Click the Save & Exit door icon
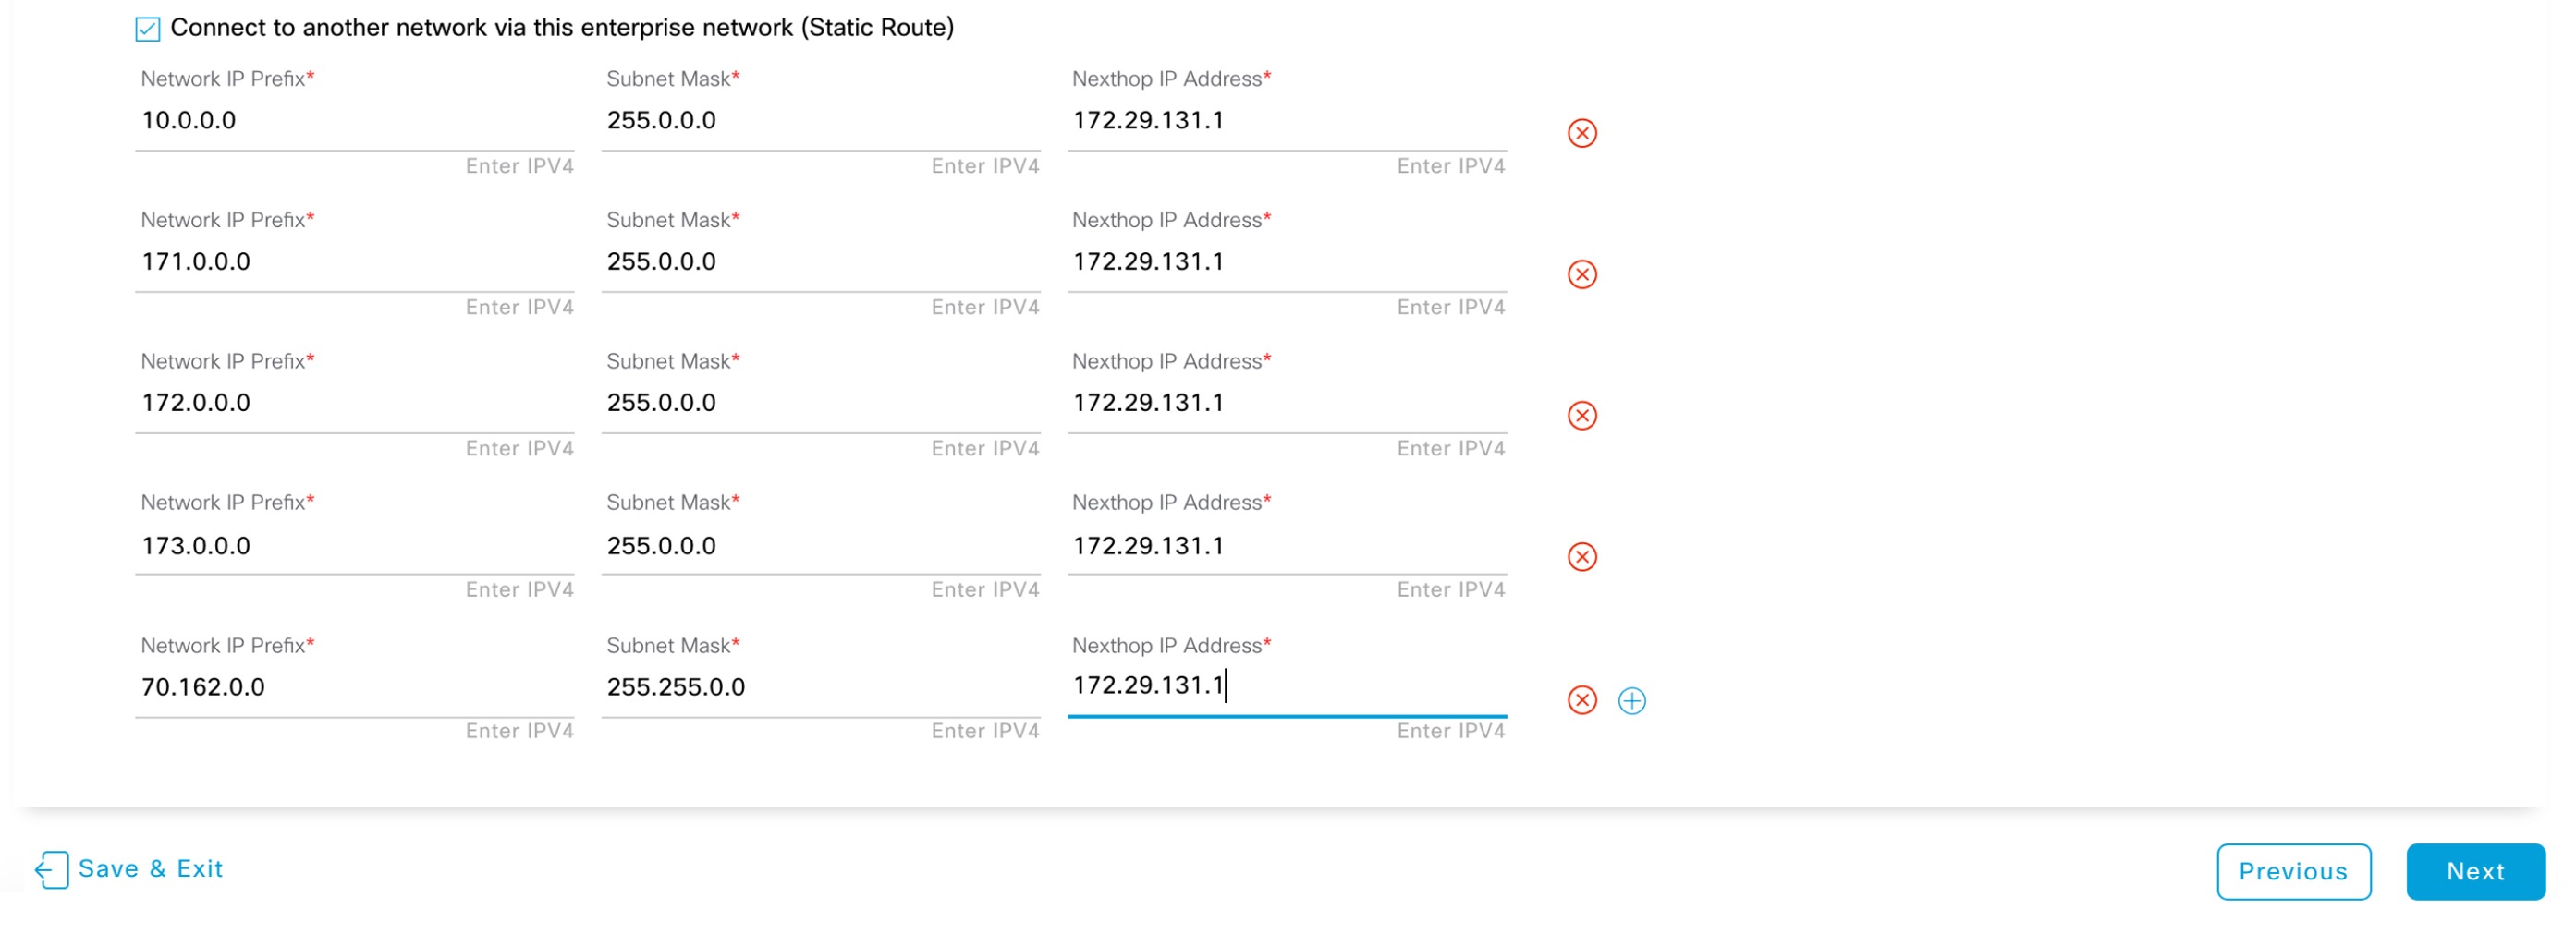The height and width of the screenshot is (934, 2576). click(x=52, y=869)
